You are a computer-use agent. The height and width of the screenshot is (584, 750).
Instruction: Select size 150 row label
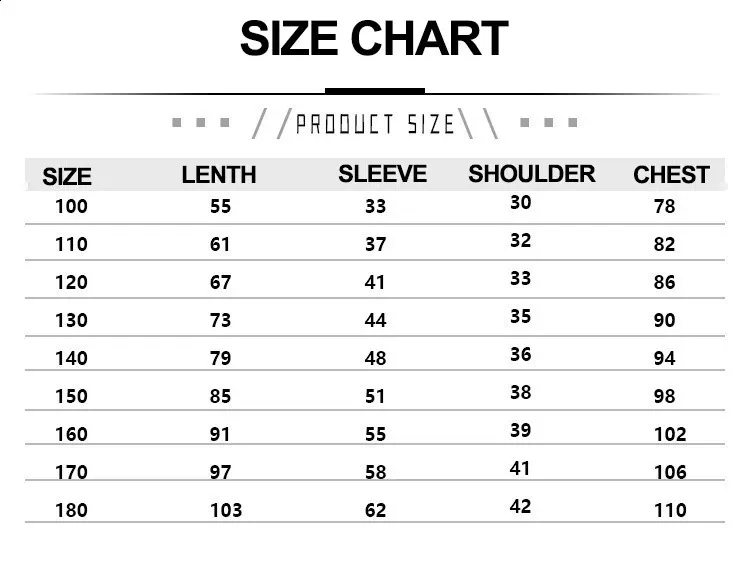[x=71, y=397]
